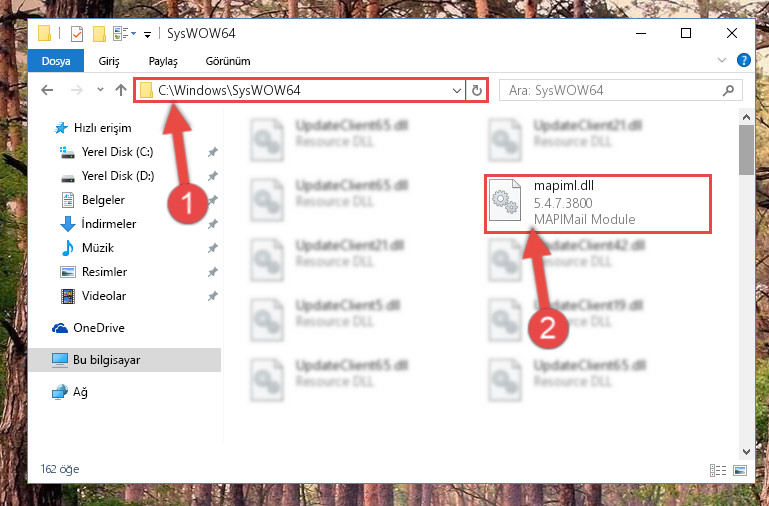Click the Up one level arrow
Image resolution: width=769 pixels, height=506 pixels.
pyautogui.click(x=121, y=90)
